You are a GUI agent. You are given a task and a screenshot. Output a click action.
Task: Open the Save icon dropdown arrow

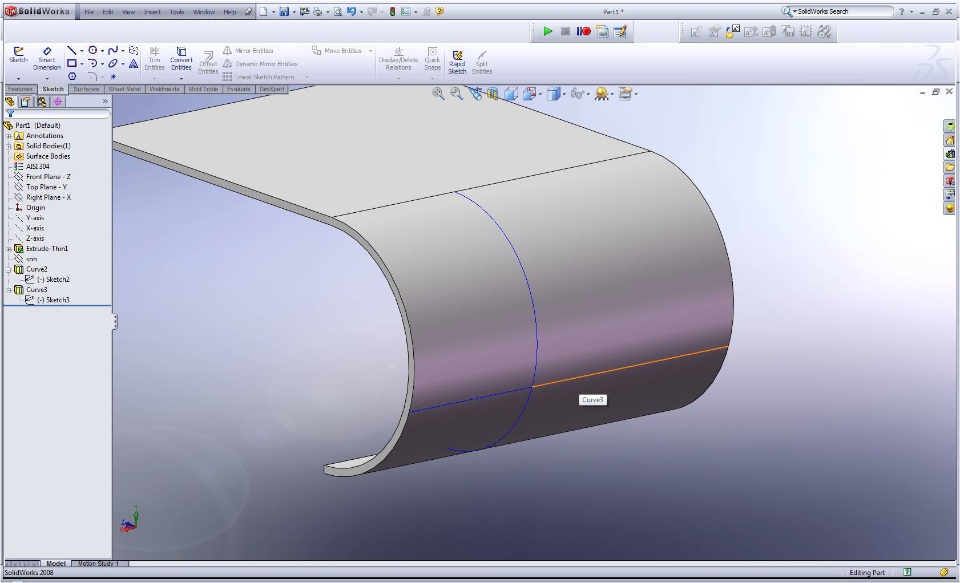click(x=294, y=12)
